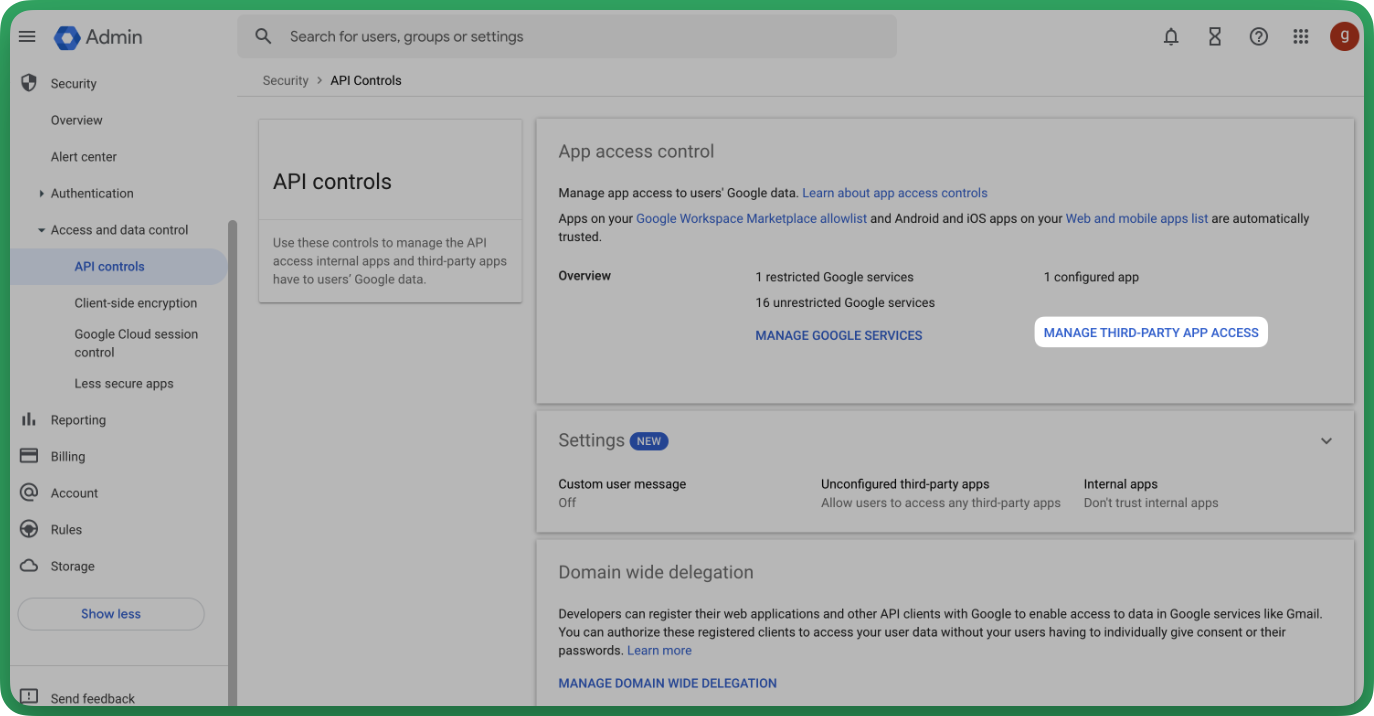Click the Account at-sign icon

[29, 493]
